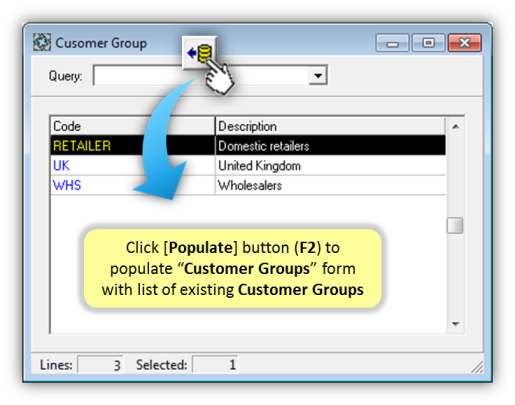
Task: Click the Wholesalers description cell
Action: point(331,185)
